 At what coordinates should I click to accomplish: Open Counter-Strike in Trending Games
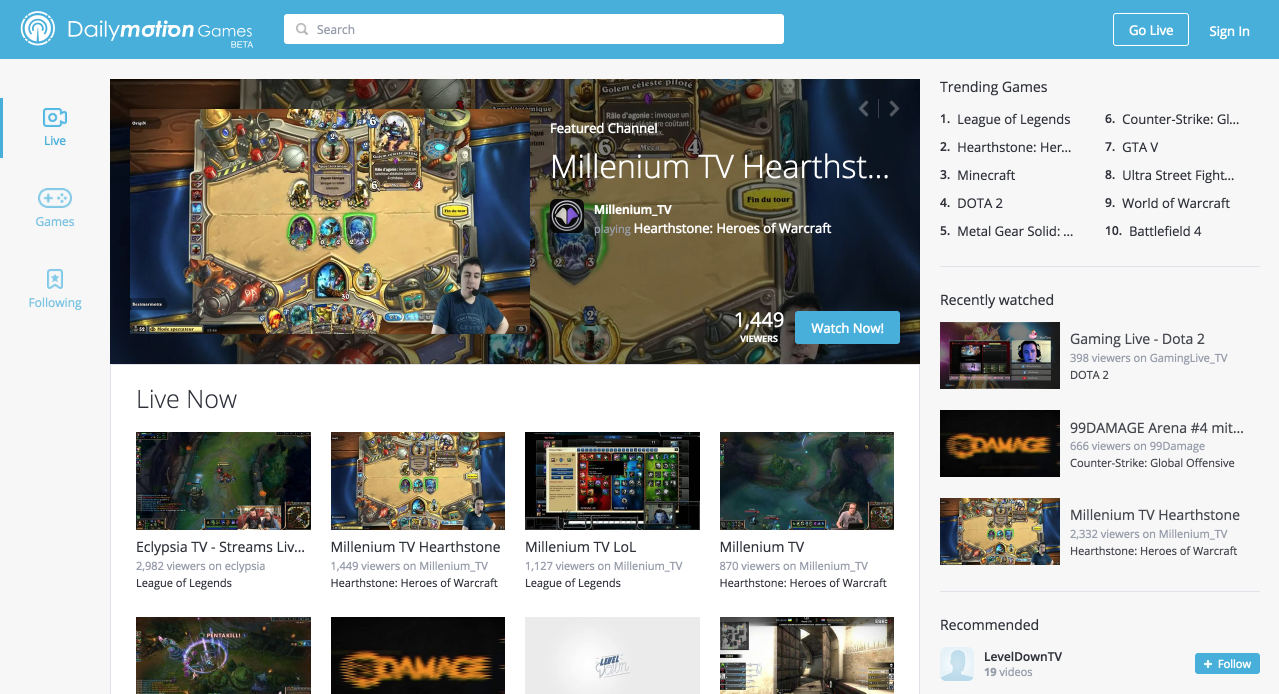click(1181, 119)
